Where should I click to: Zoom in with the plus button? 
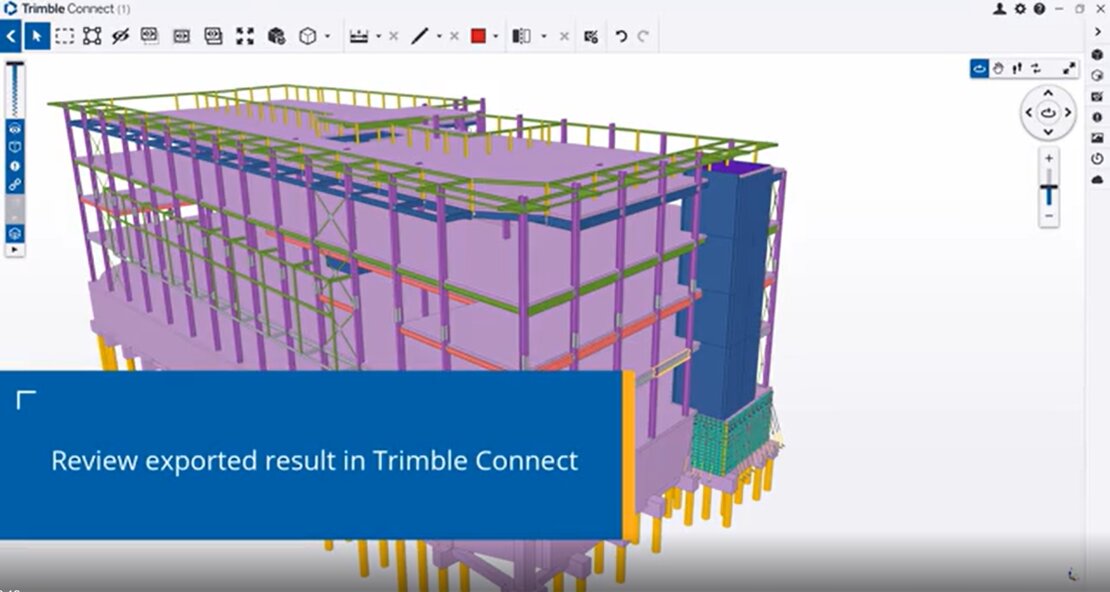tap(1049, 158)
